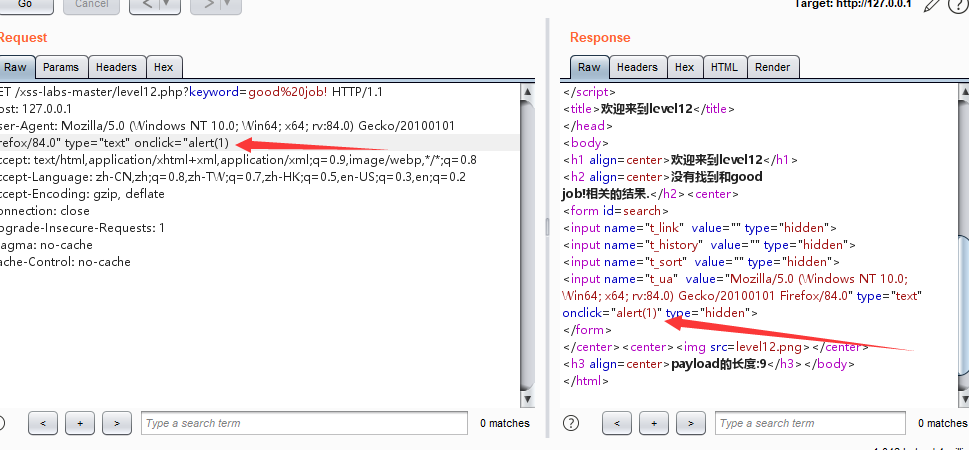The width and height of the screenshot is (969, 450).
Task: Open help icon next to target pencil
Action: tap(958, 5)
